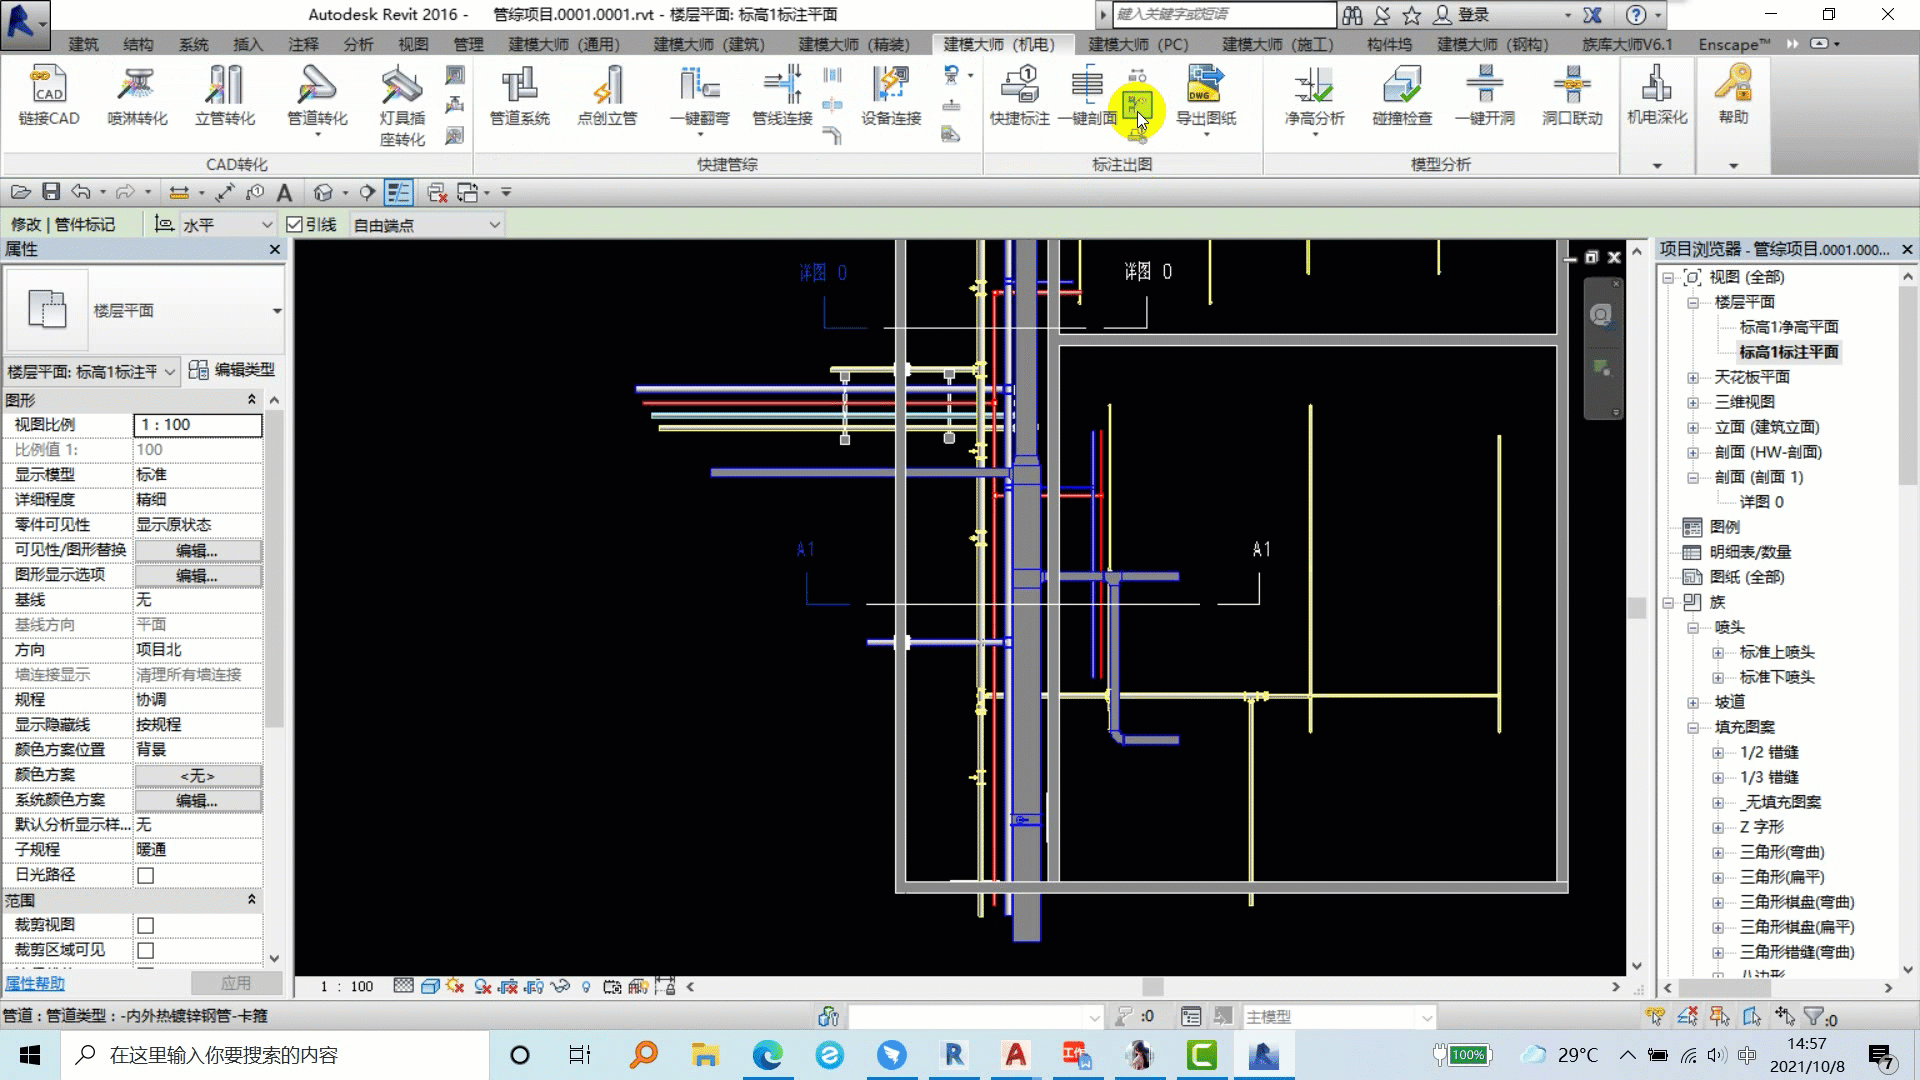Click the sun path off icon in view bar

(x=456, y=987)
